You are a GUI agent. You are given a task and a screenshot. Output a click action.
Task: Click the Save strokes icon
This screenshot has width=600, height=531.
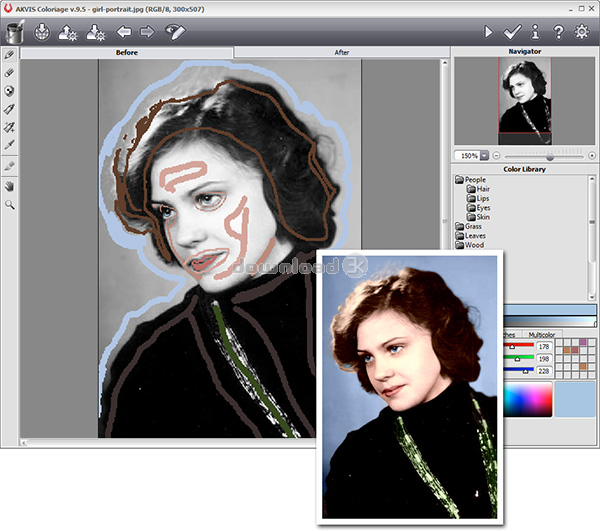click(x=97, y=32)
